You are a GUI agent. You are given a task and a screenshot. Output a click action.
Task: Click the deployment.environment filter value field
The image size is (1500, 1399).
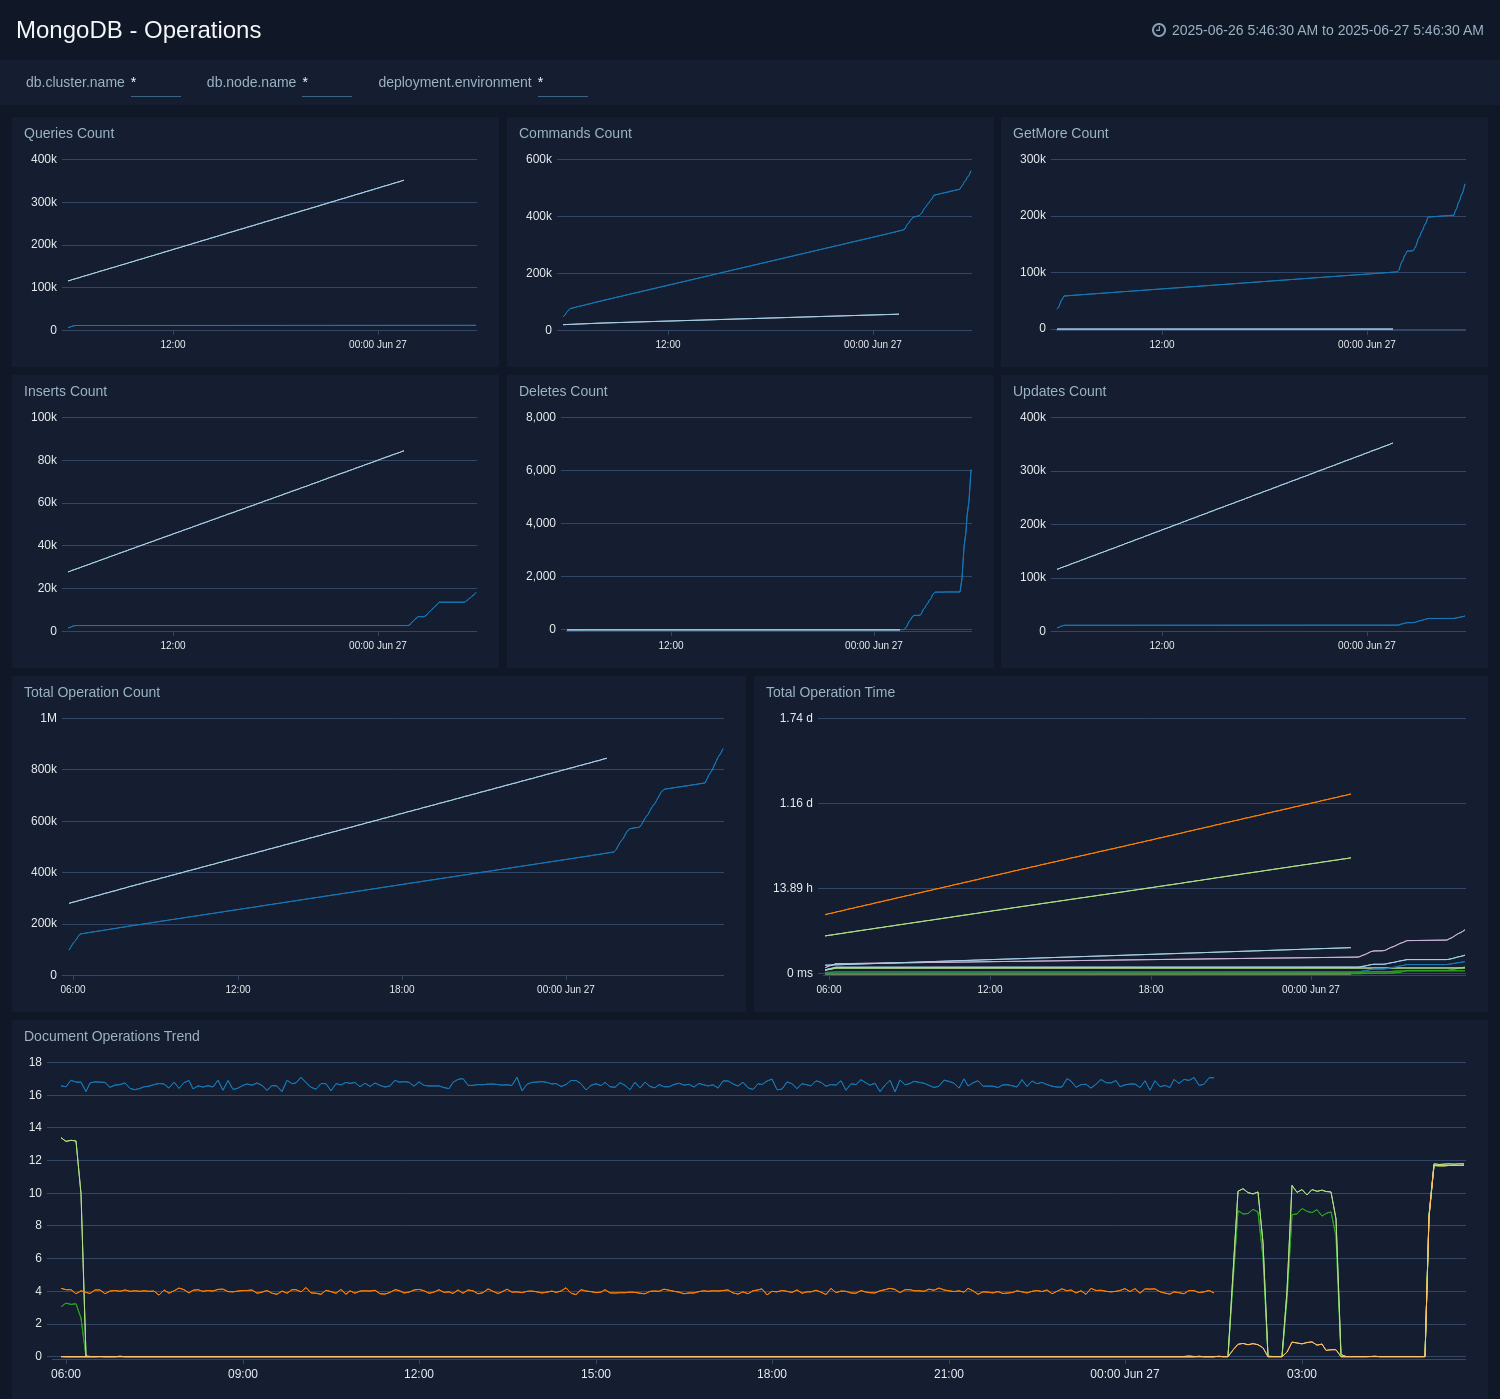563,83
